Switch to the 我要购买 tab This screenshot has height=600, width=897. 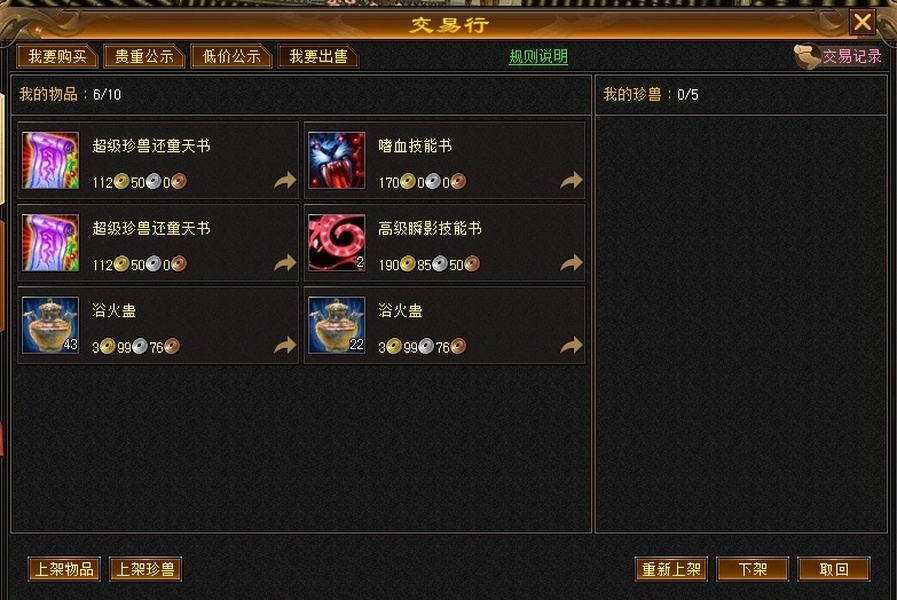[57, 57]
